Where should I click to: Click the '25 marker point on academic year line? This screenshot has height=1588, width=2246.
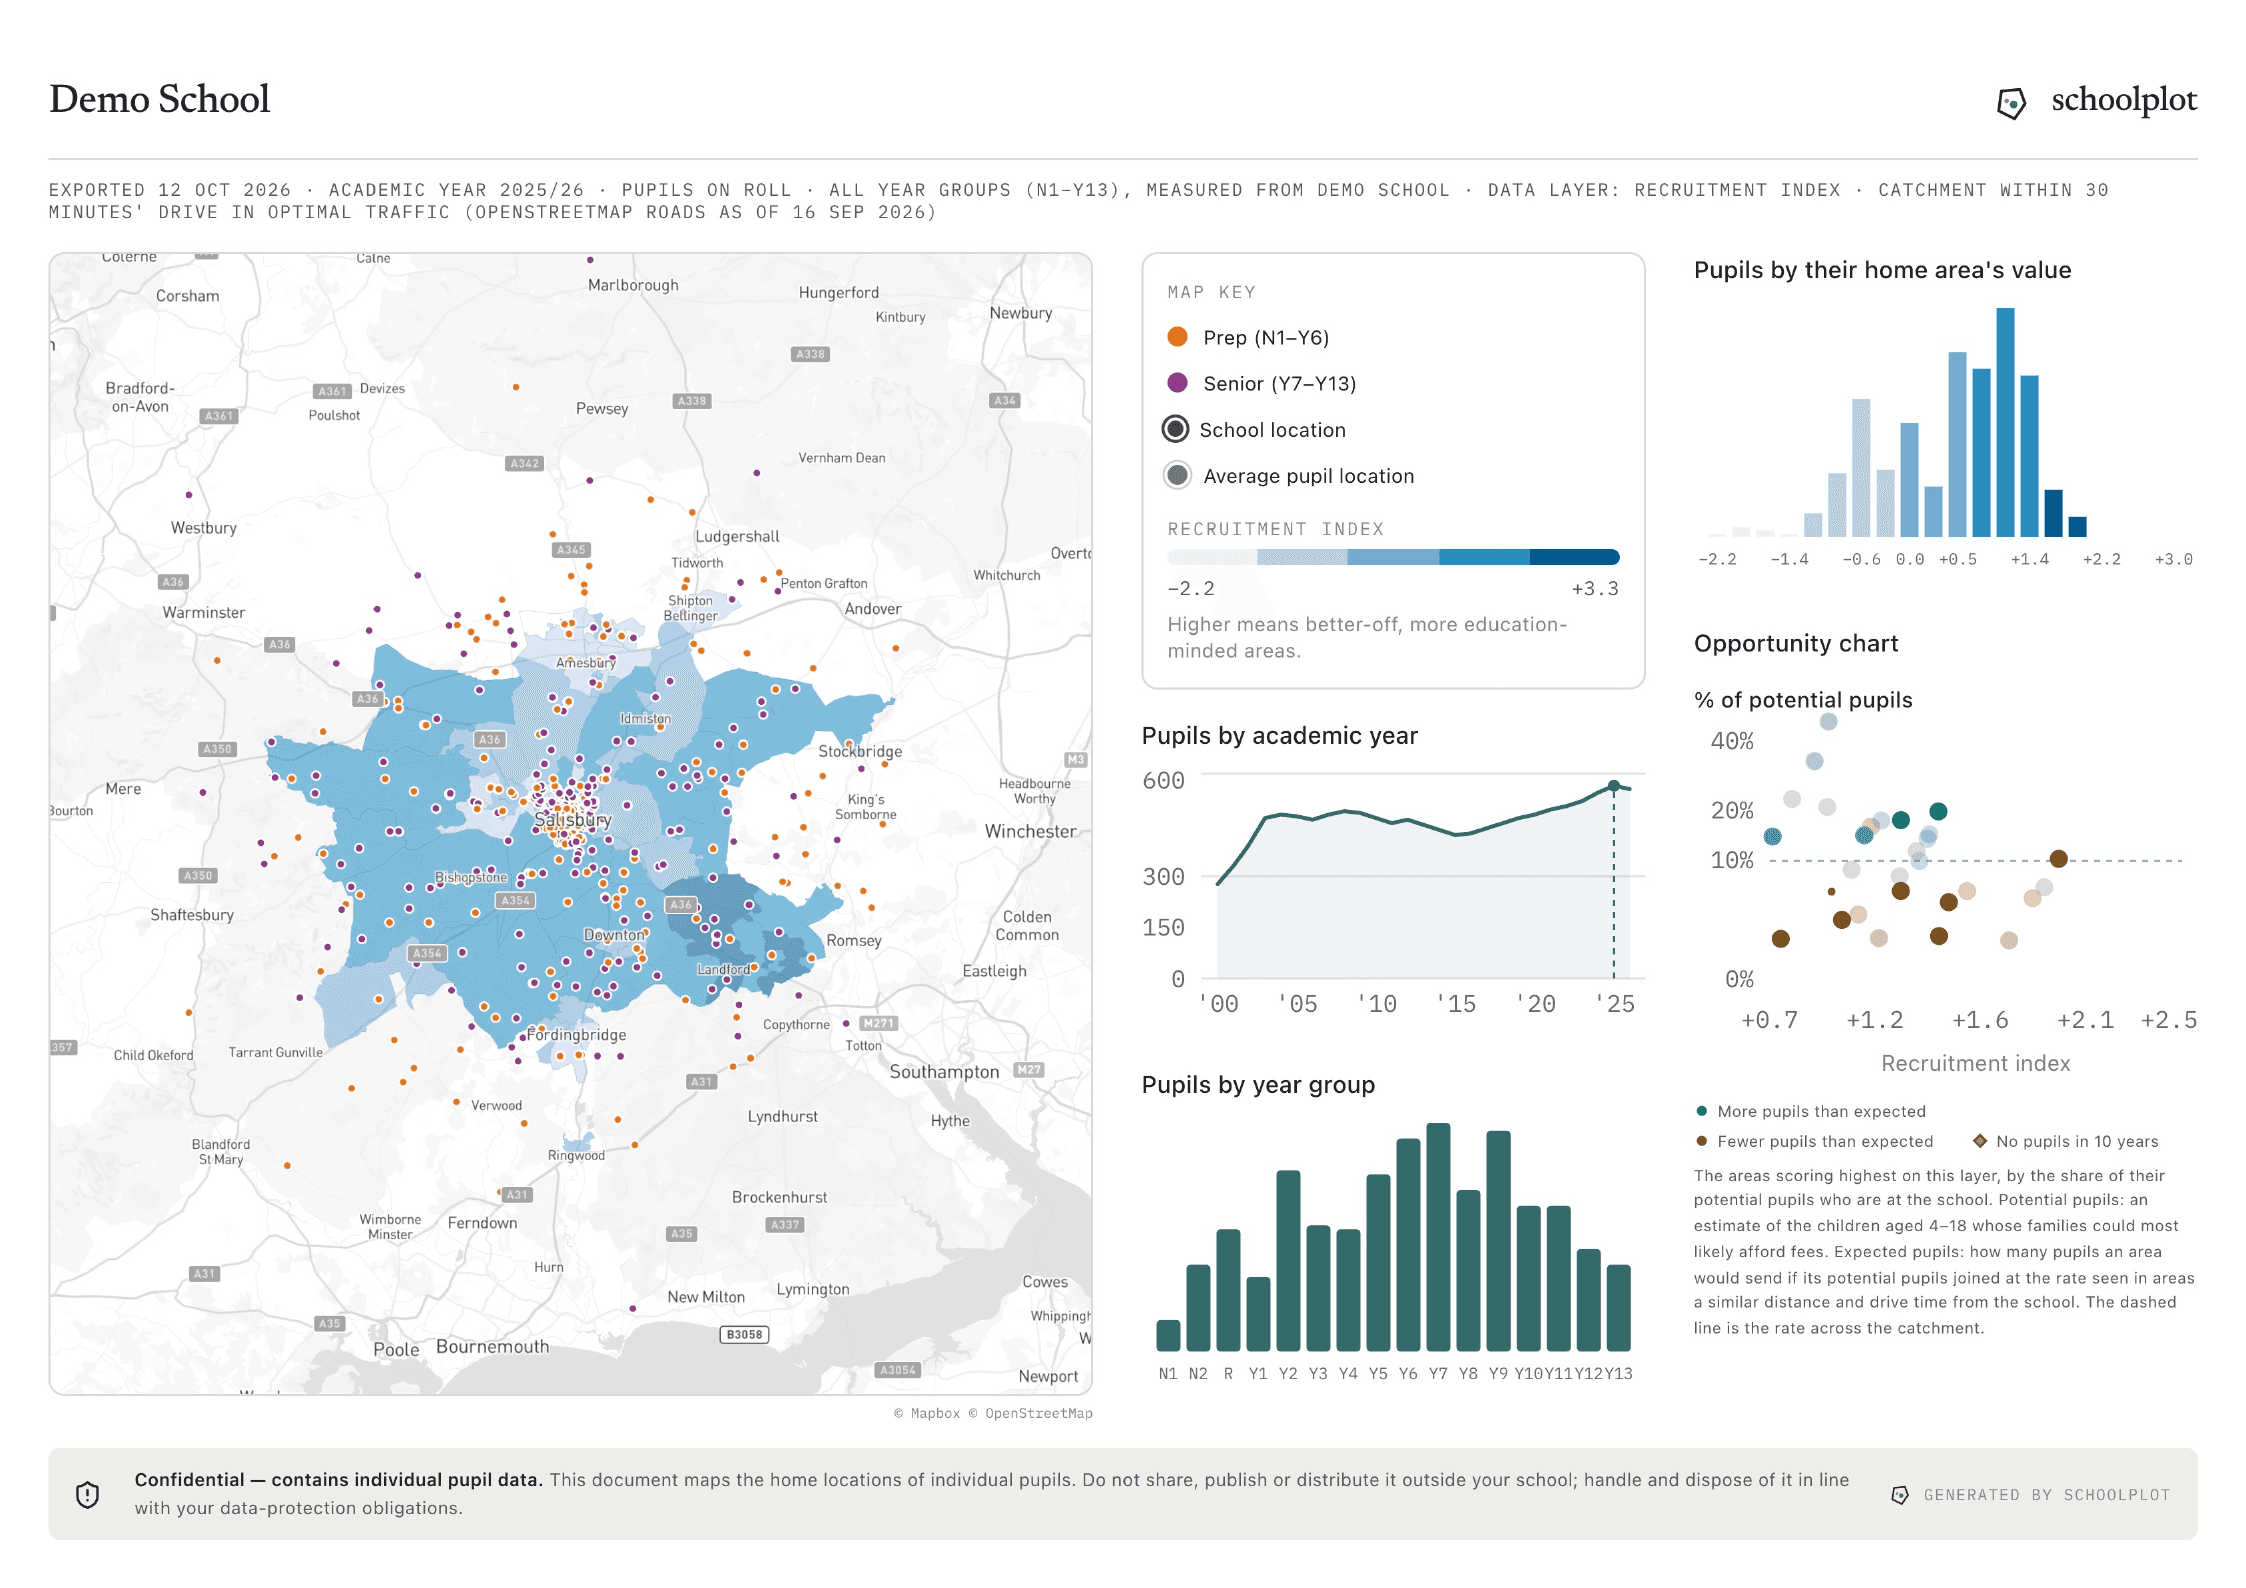[x=1613, y=786]
